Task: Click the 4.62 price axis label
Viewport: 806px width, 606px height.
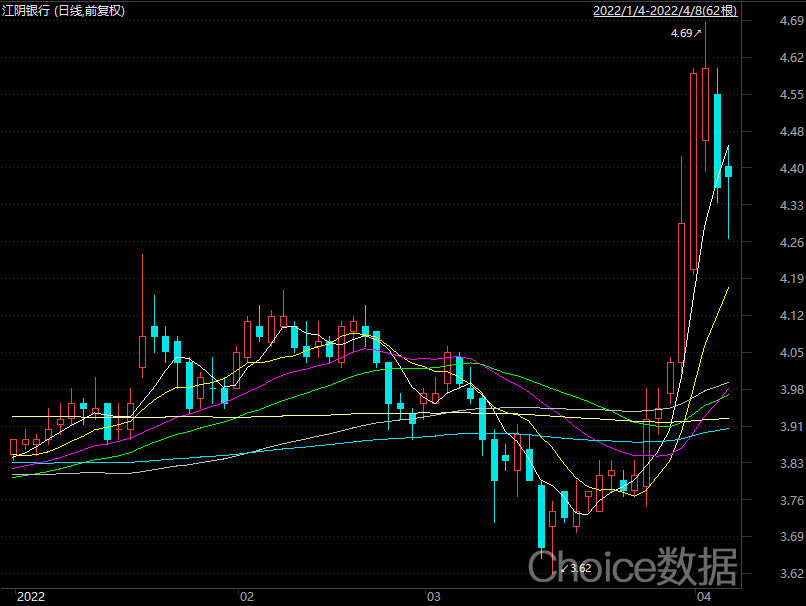Action: coord(792,58)
